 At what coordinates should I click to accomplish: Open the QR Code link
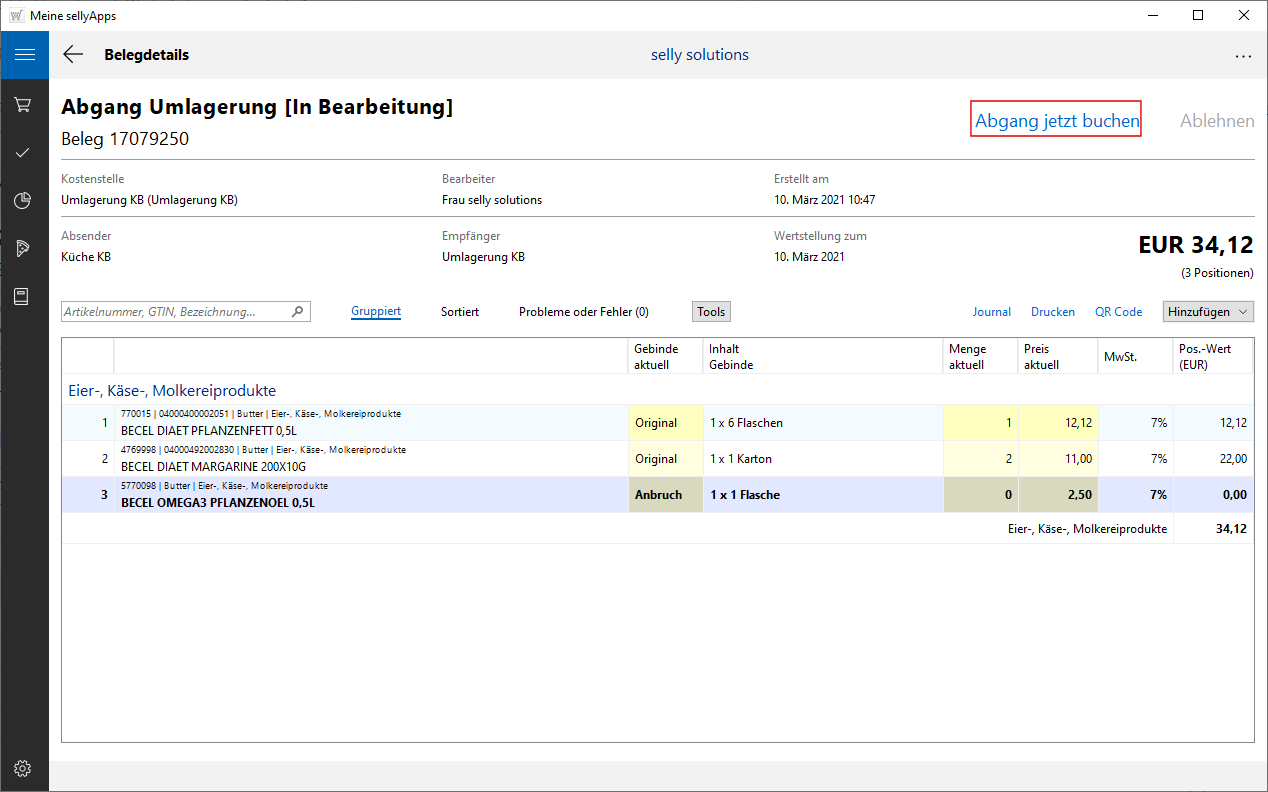(x=1118, y=312)
